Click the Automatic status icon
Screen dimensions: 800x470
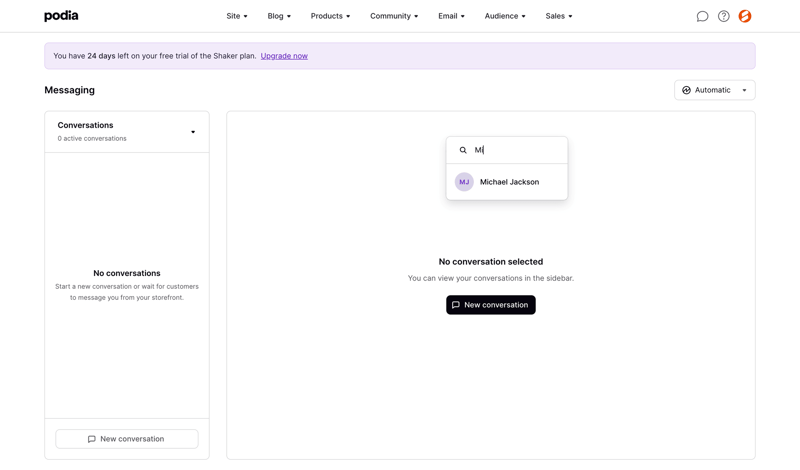pos(686,90)
